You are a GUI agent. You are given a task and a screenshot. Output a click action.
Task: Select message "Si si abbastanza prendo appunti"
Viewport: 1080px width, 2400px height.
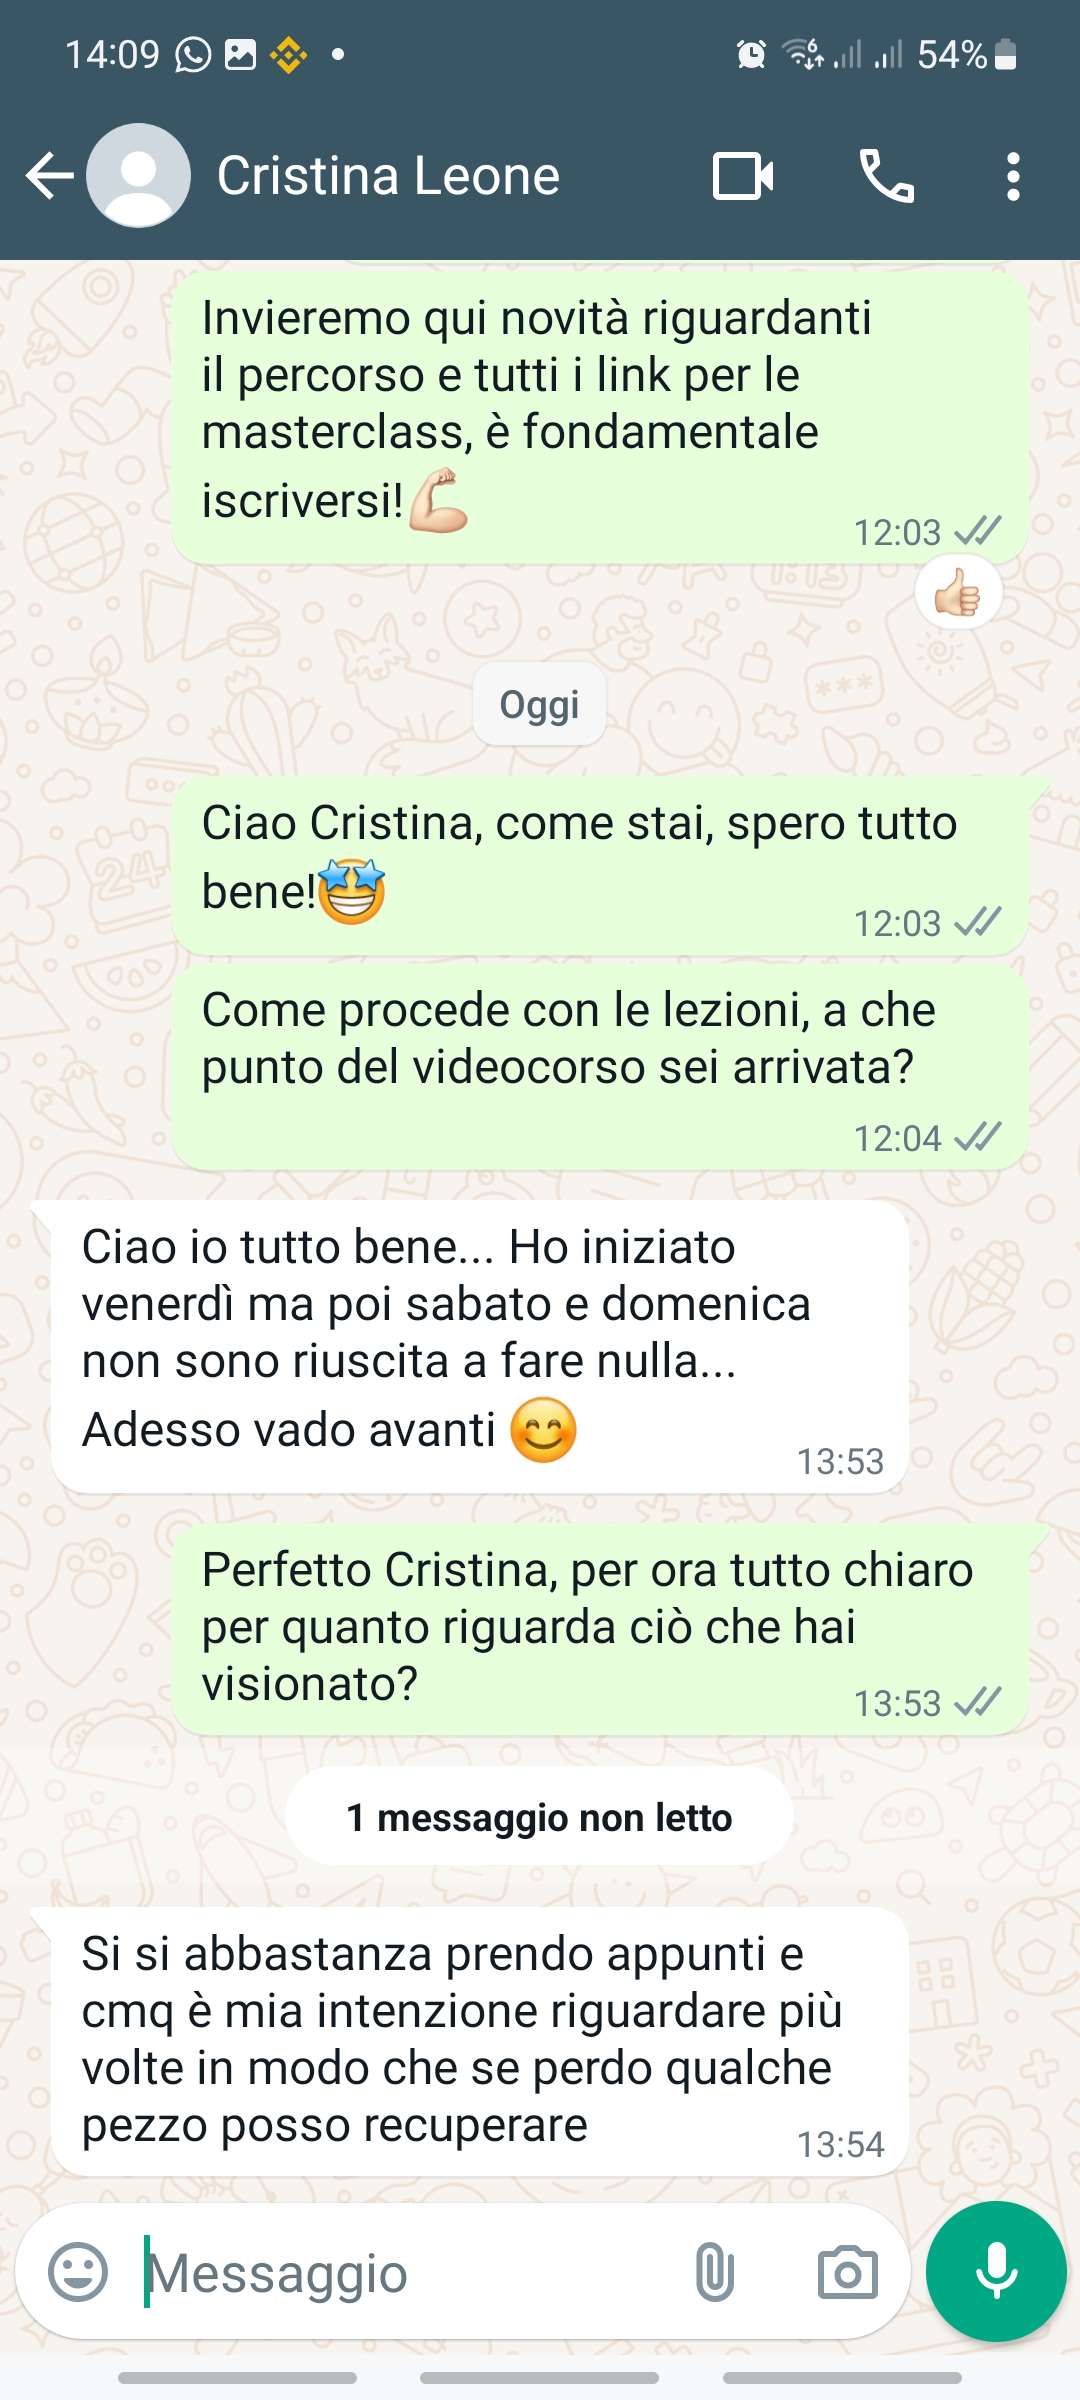click(x=480, y=2040)
